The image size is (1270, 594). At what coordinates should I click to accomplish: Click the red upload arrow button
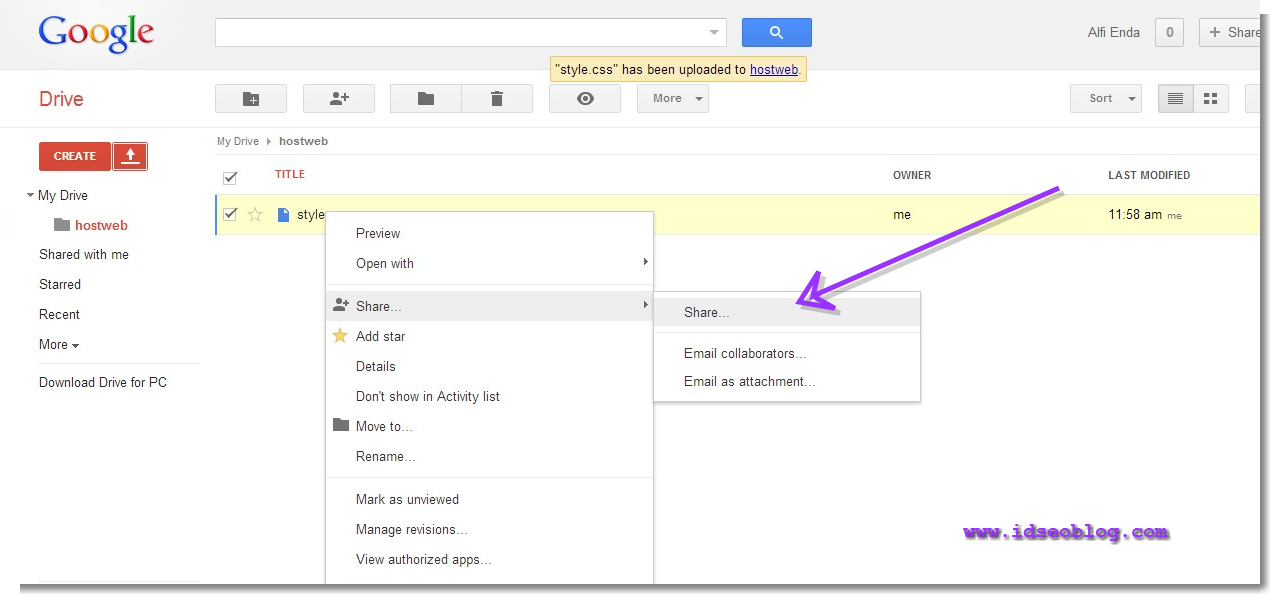point(130,156)
